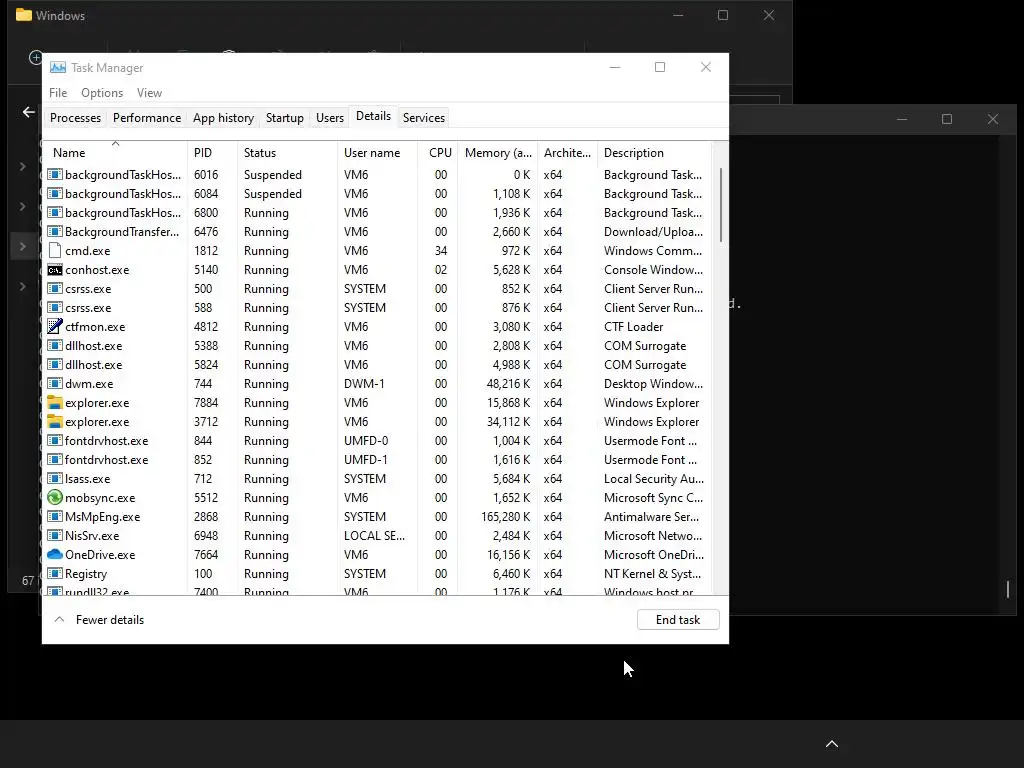
Task: Switch to the Startup tab
Action: (285, 118)
